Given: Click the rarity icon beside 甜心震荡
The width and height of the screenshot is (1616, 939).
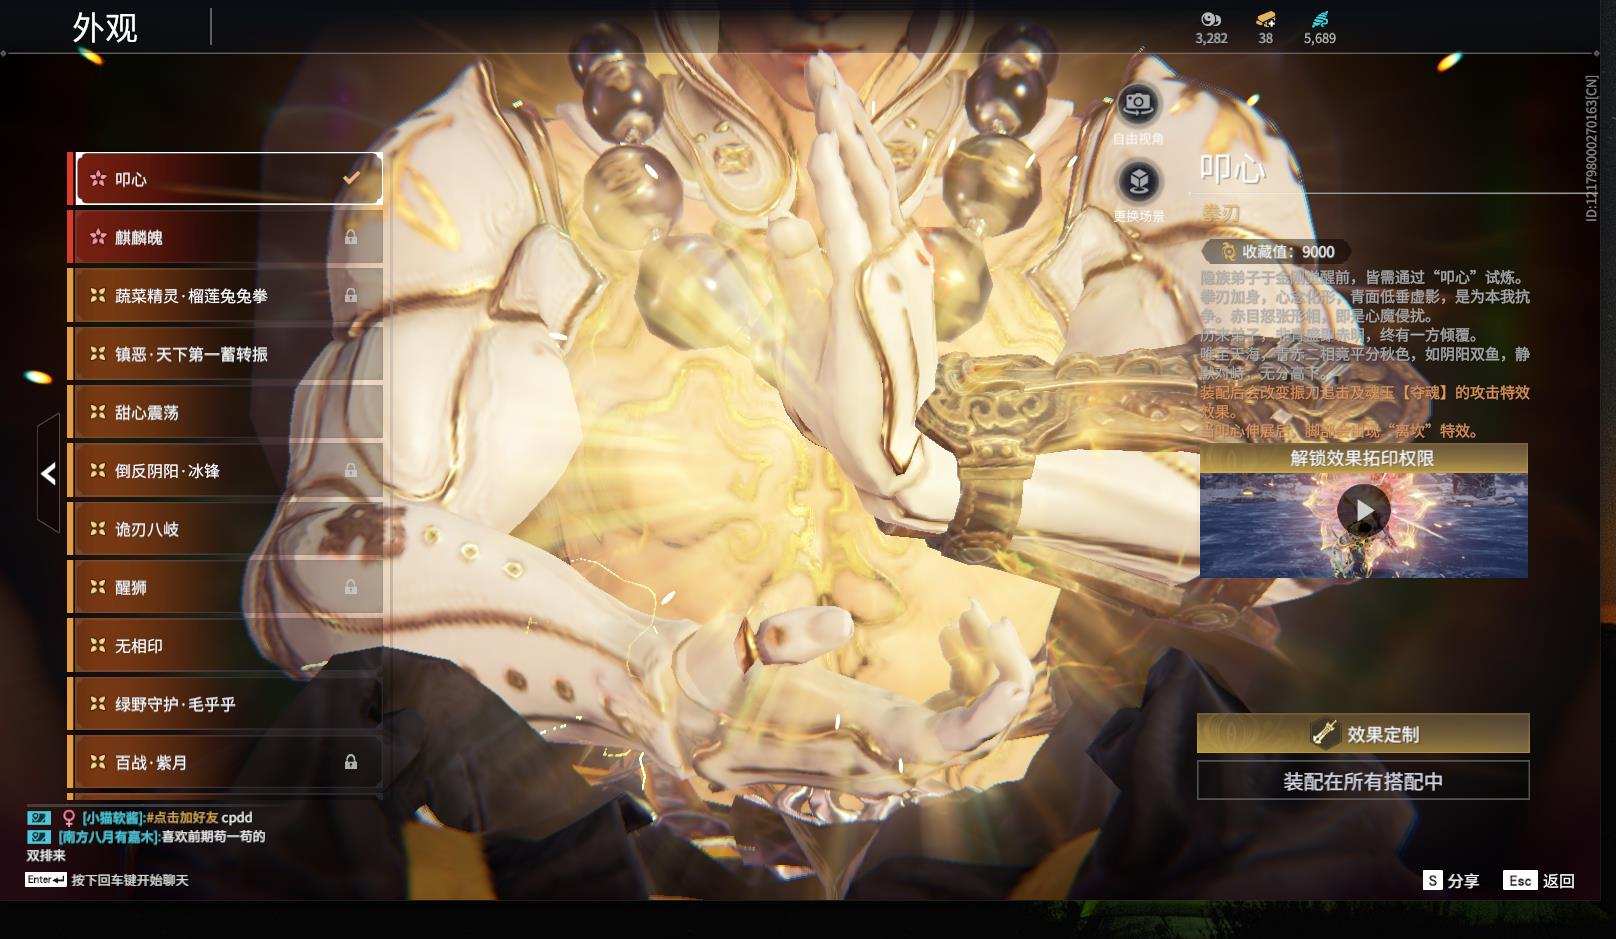Looking at the screenshot, I should click(x=98, y=411).
